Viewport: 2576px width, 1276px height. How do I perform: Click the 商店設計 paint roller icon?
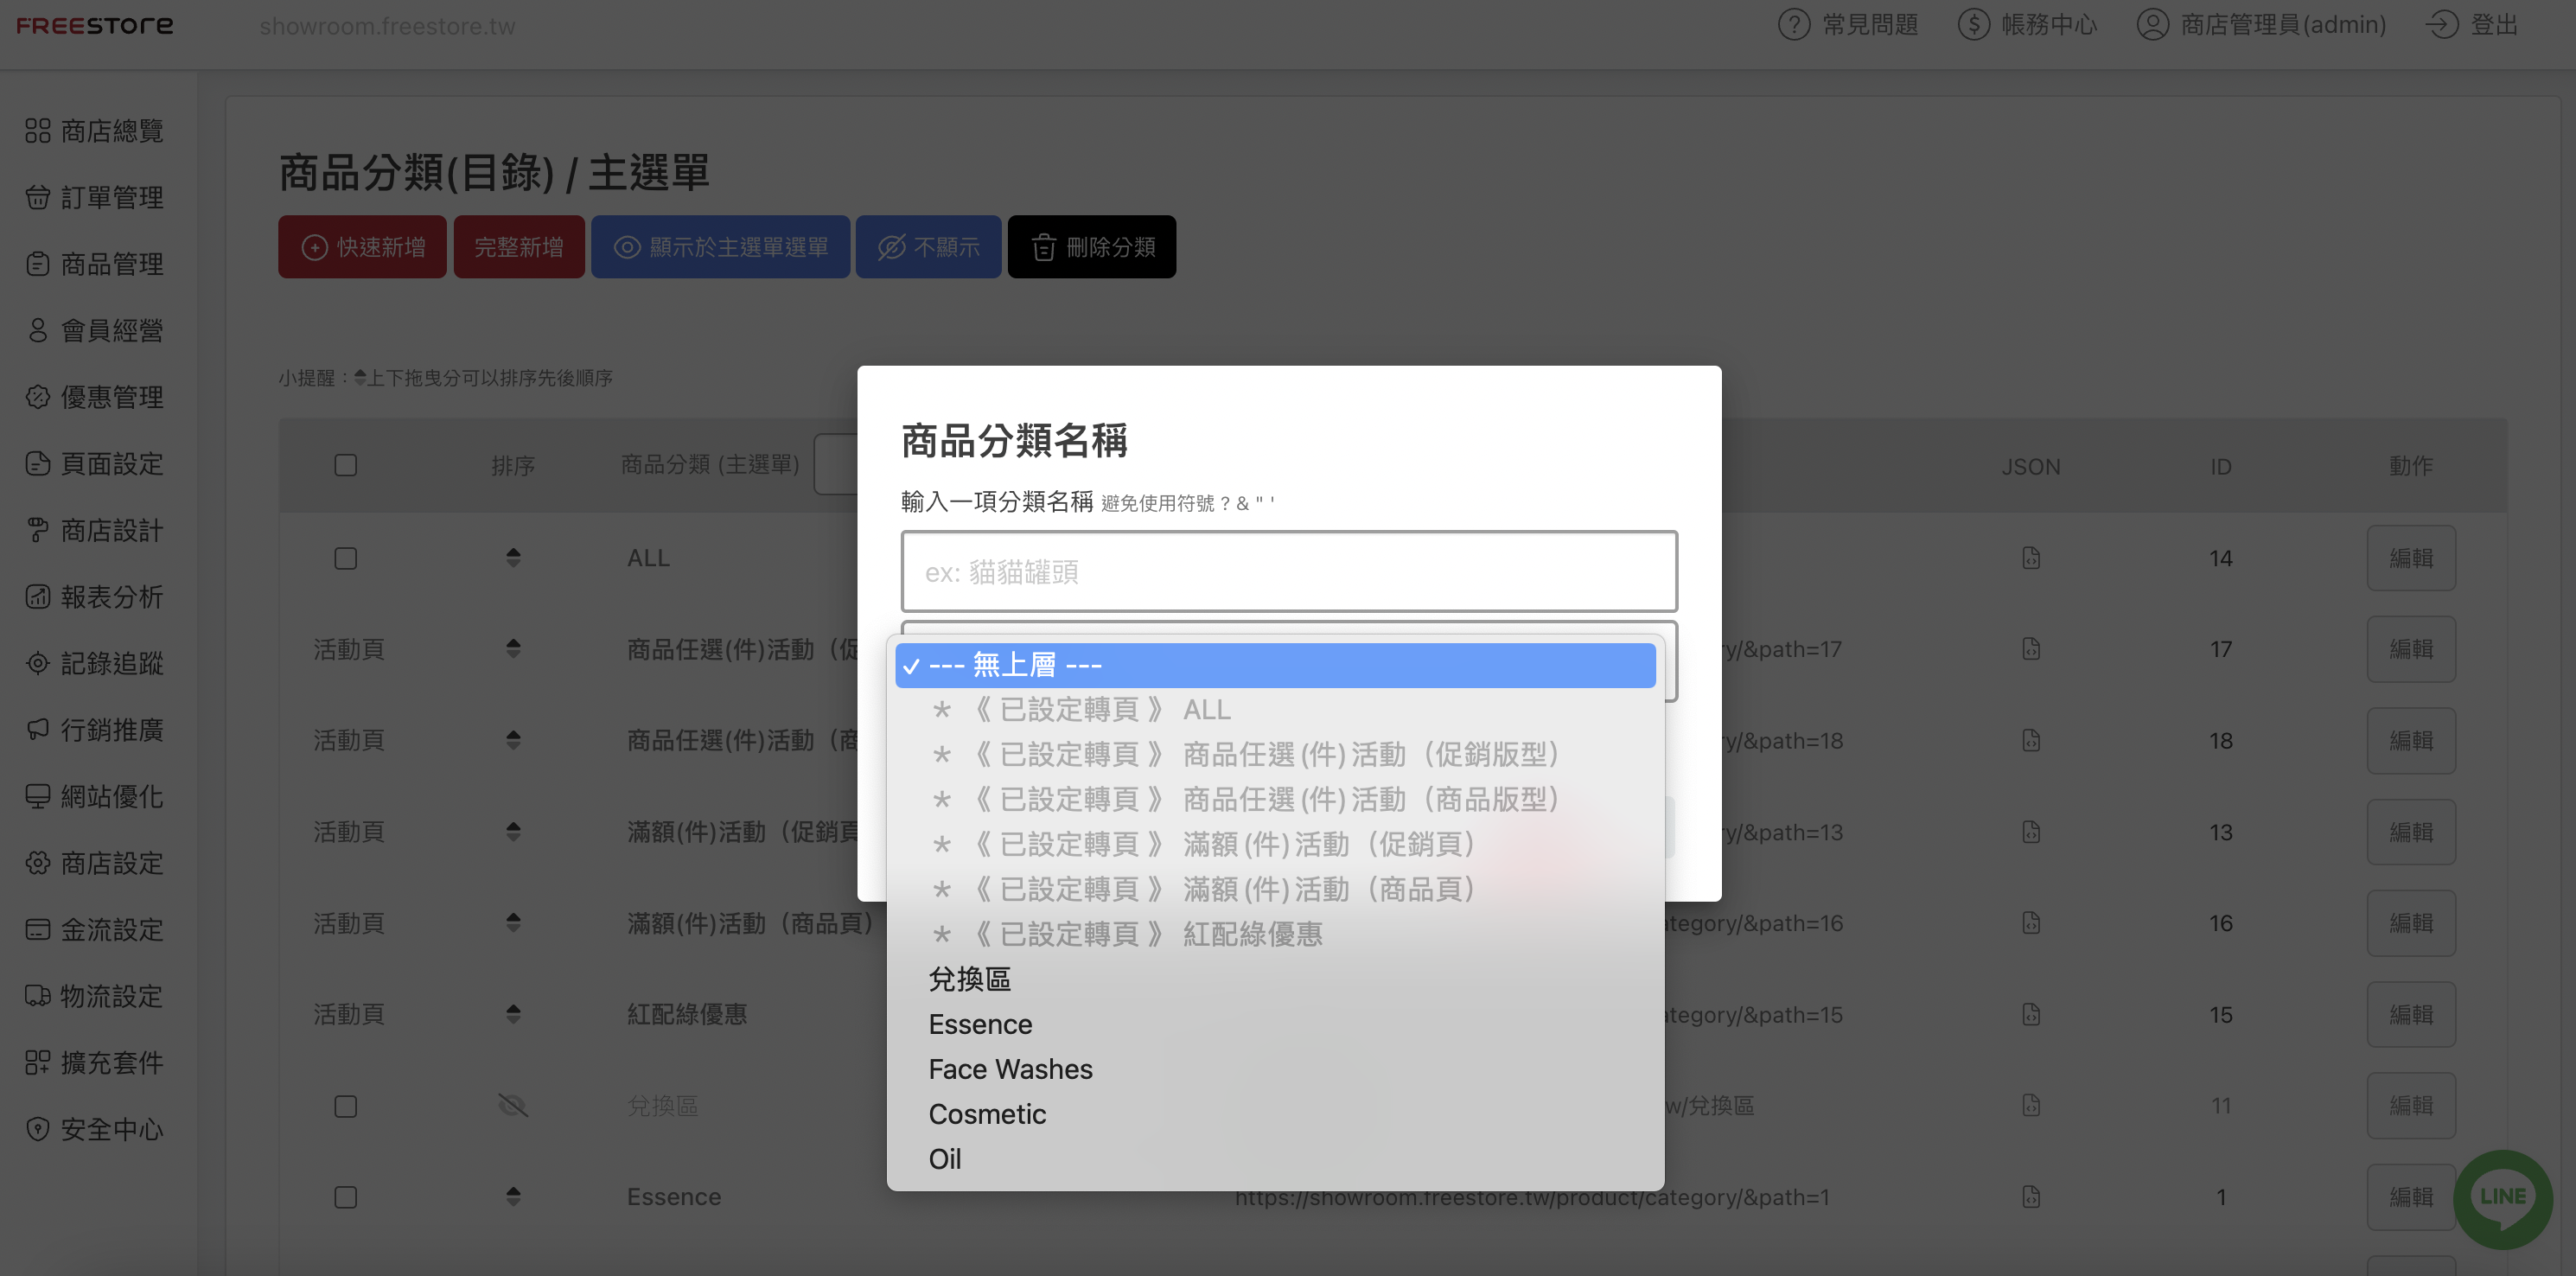(38, 530)
